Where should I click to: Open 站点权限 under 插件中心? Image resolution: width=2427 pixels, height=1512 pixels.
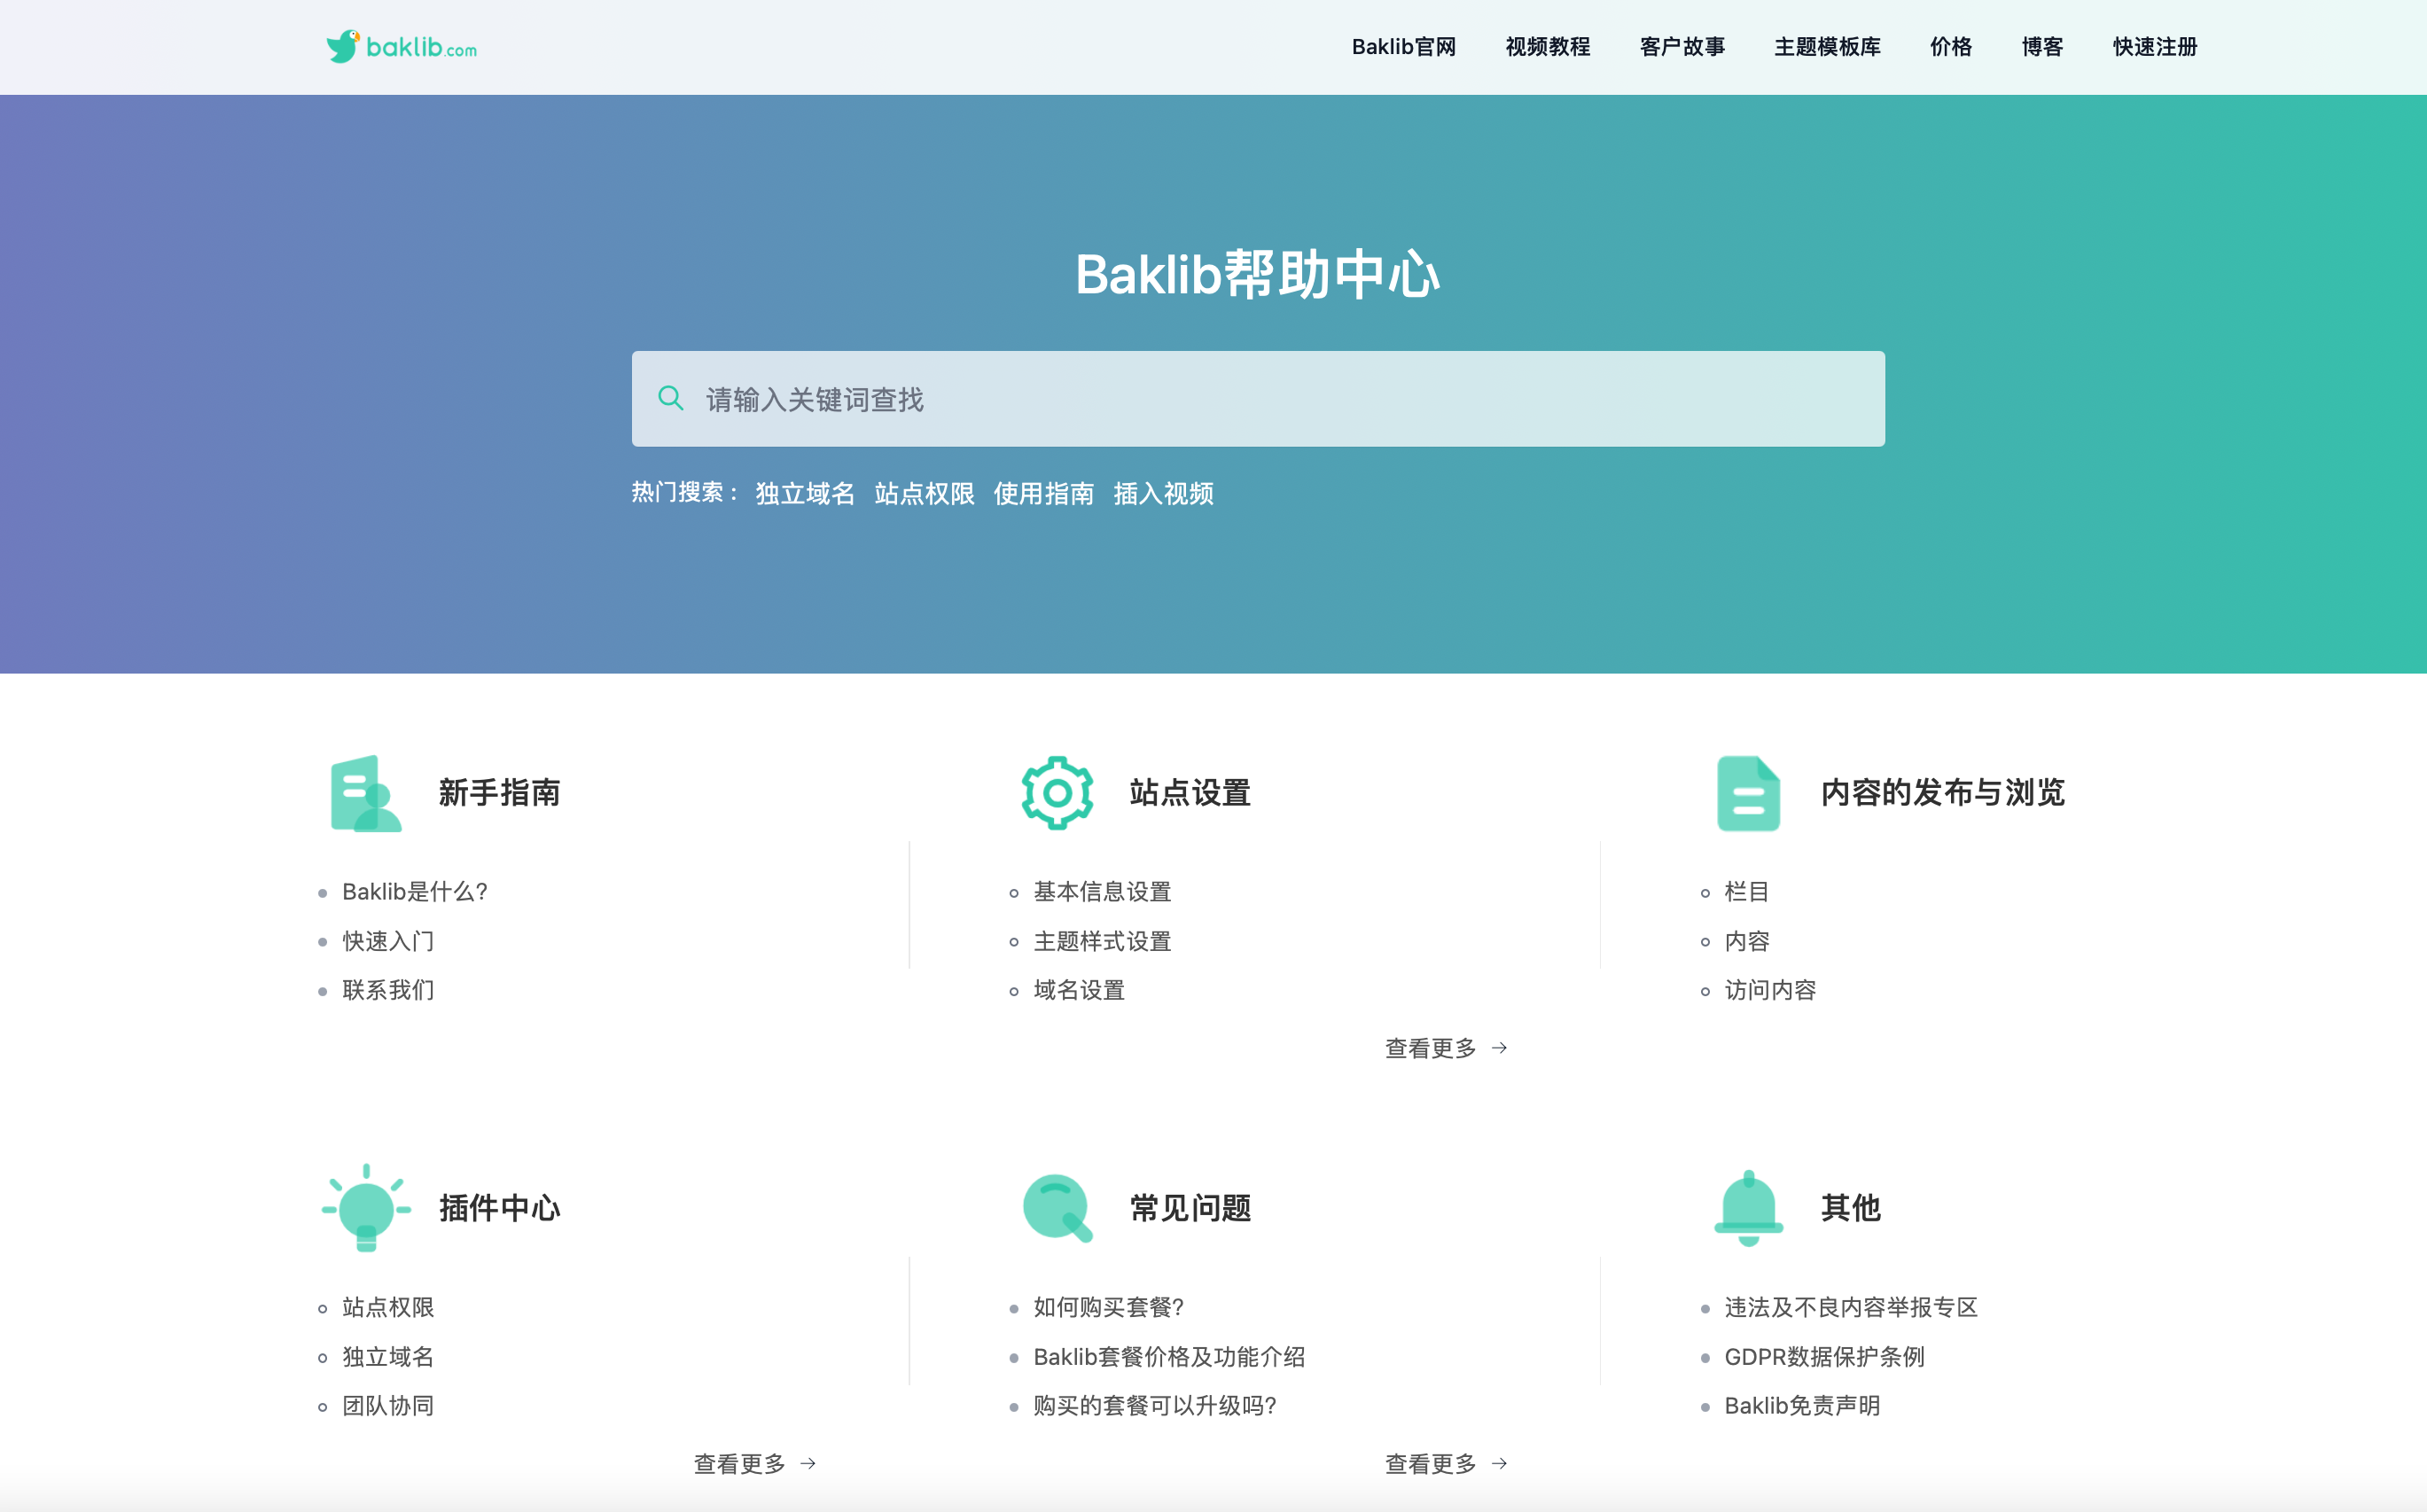[x=388, y=1307]
